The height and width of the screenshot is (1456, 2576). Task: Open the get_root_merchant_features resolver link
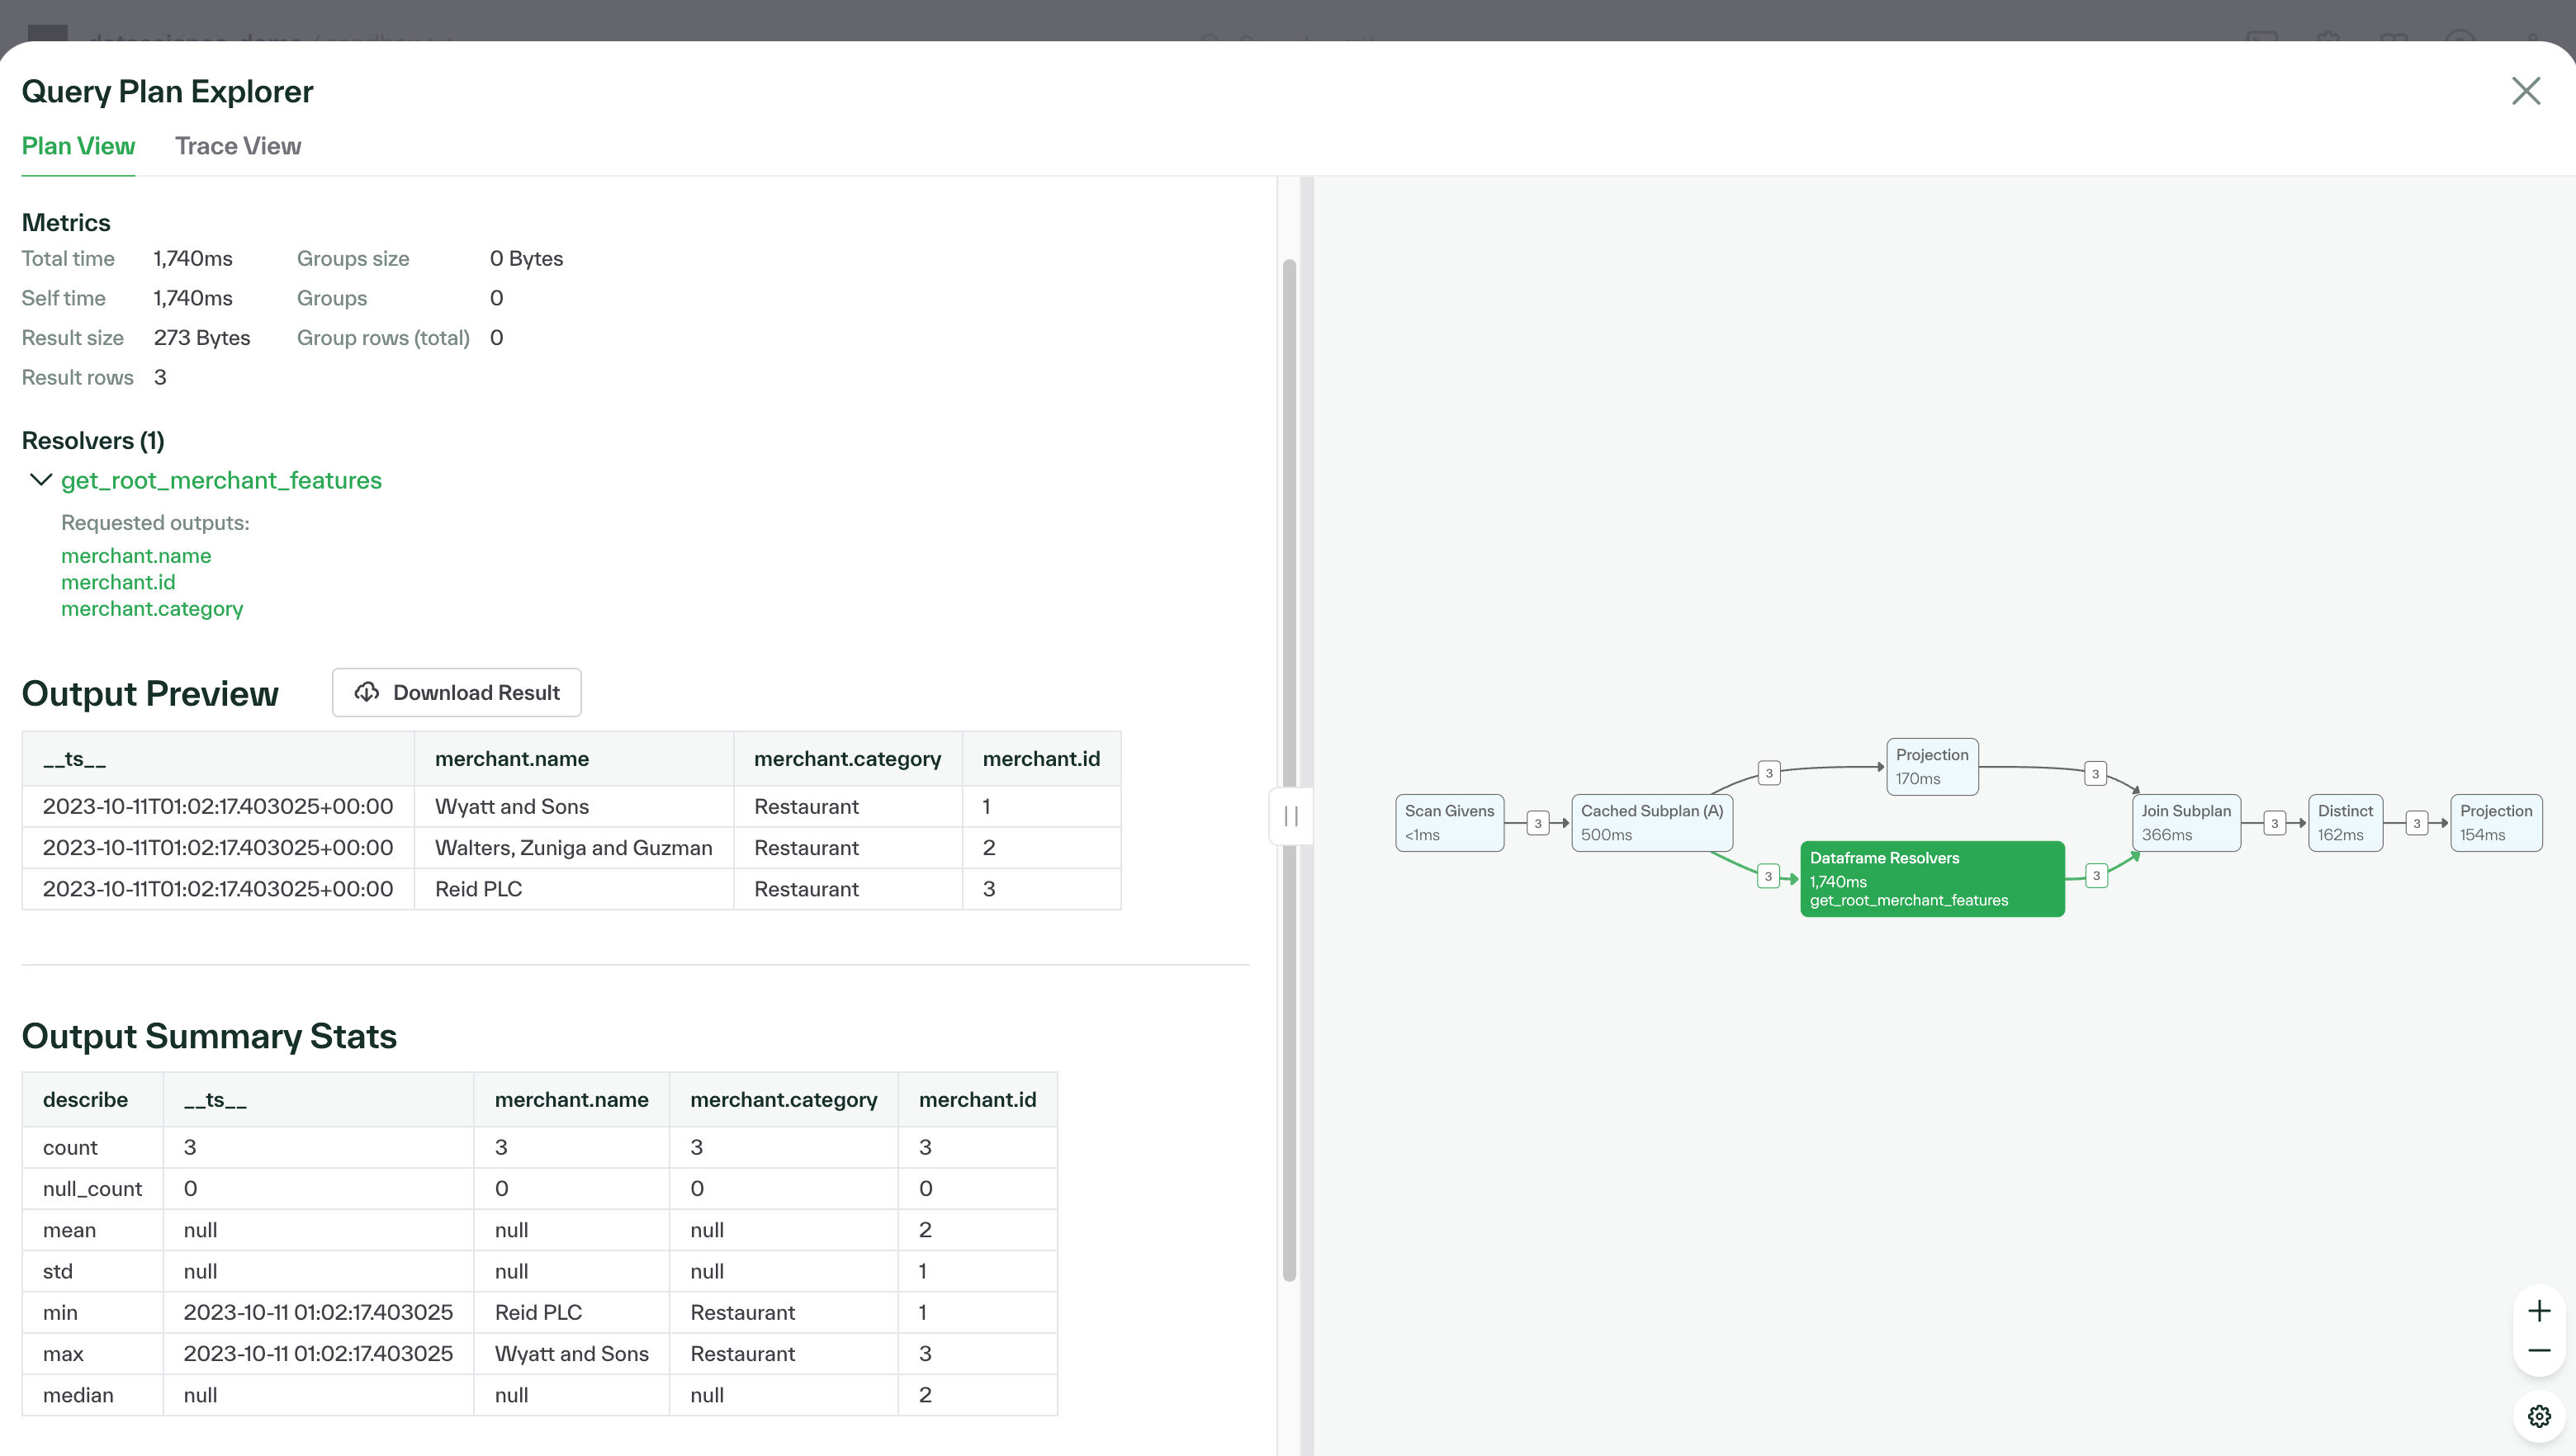221,481
